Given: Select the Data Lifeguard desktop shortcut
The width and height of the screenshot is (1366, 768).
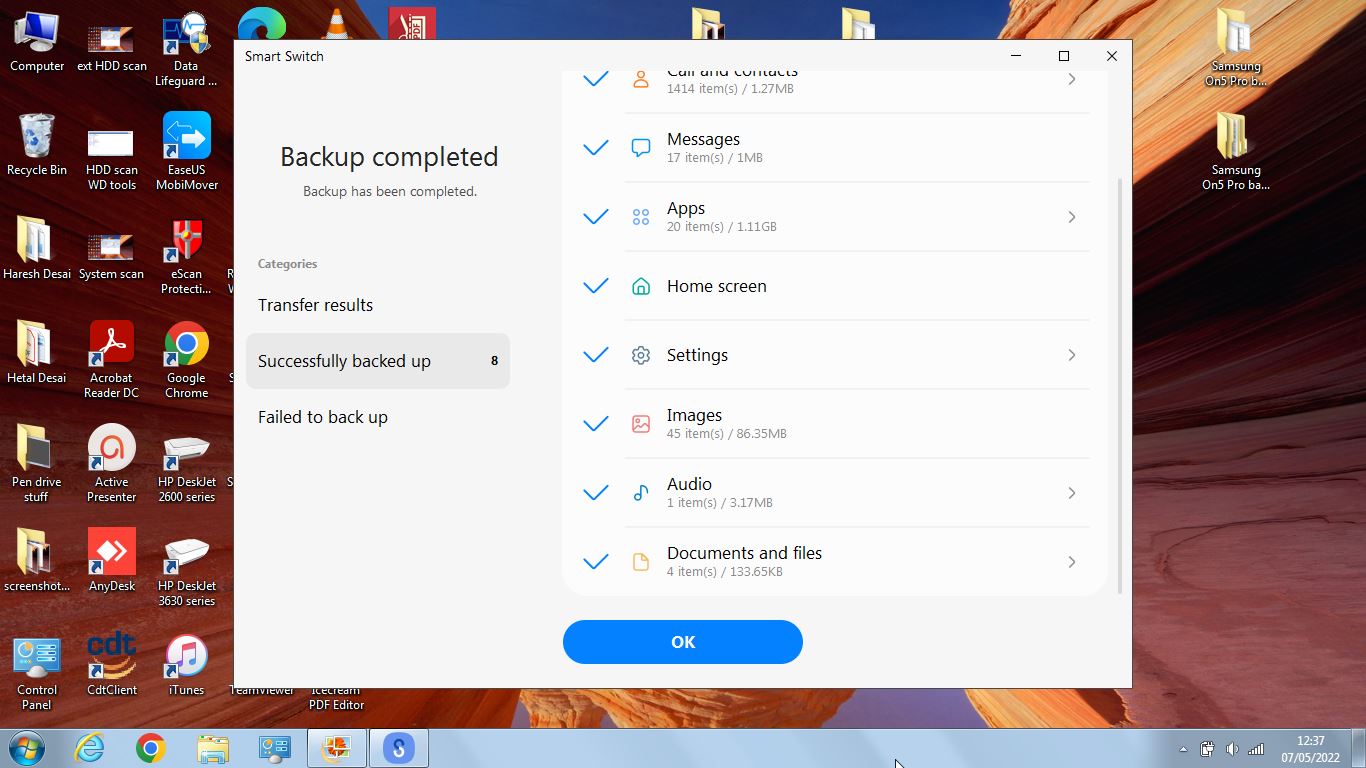Looking at the screenshot, I should [x=186, y=49].
